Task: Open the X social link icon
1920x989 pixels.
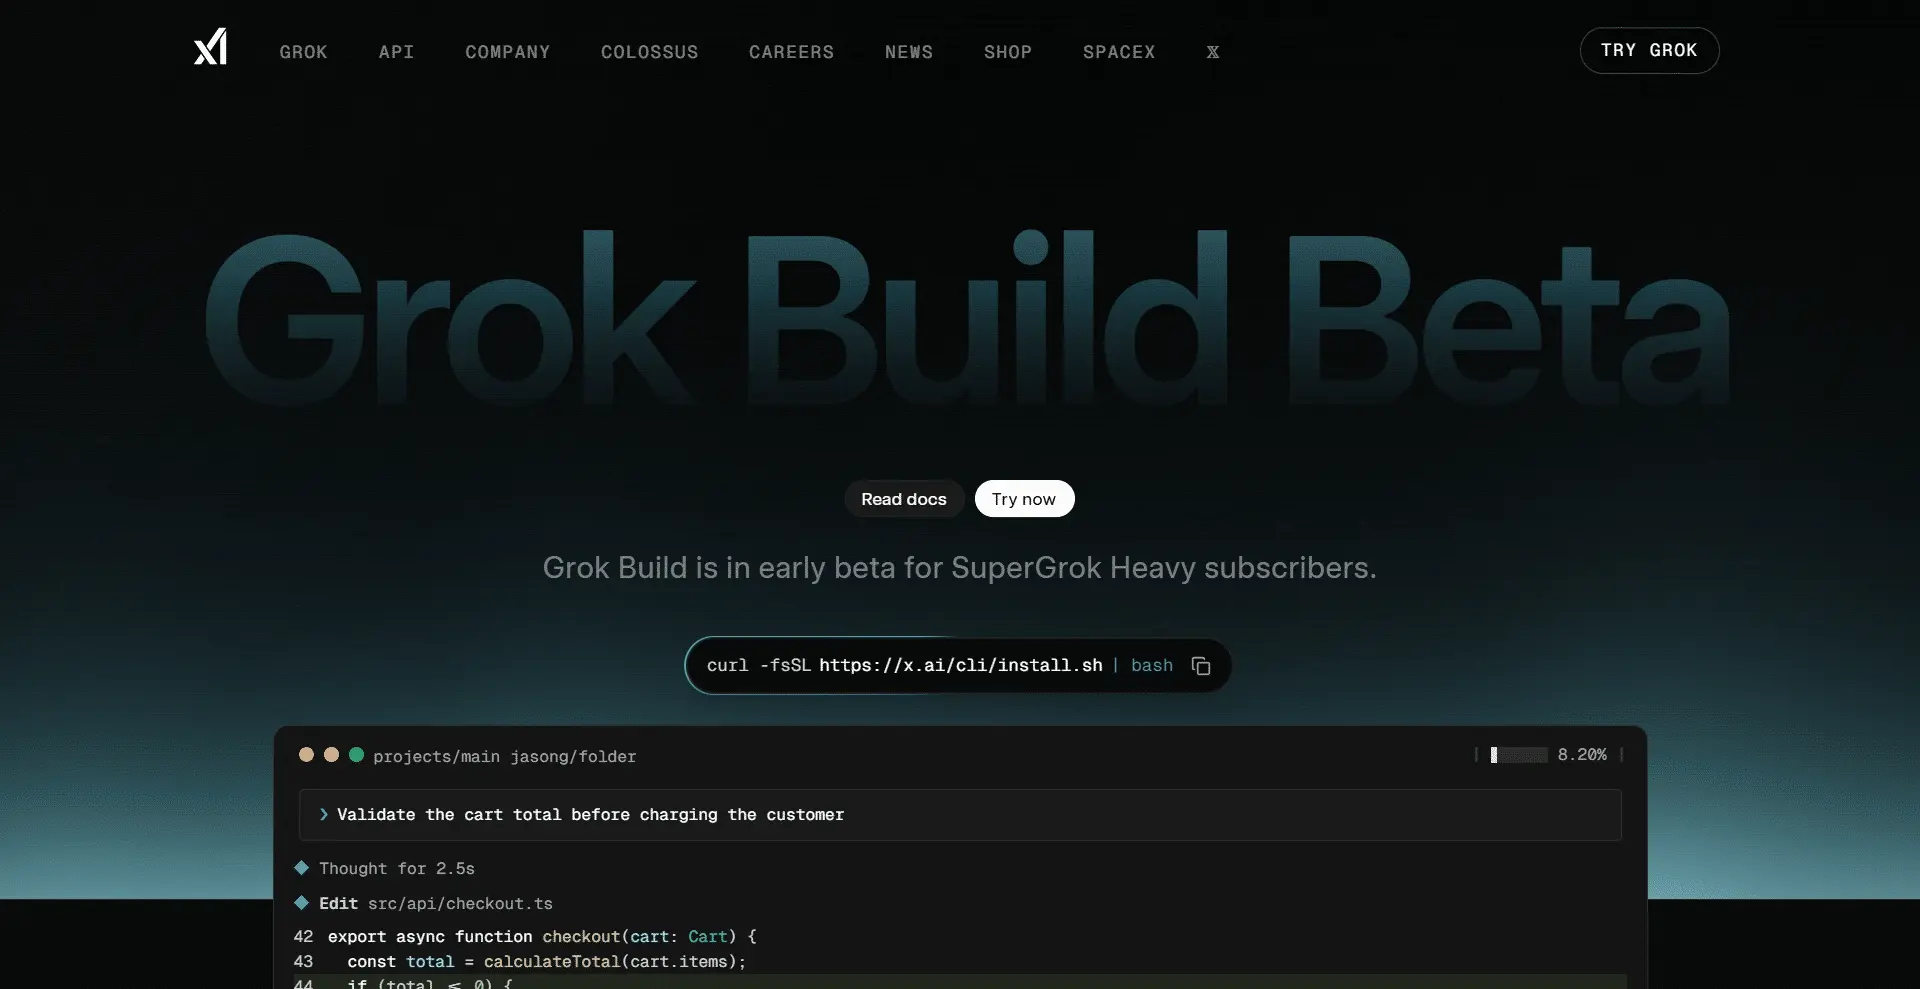Action: pyautogui.click(x=1212, y=52)
